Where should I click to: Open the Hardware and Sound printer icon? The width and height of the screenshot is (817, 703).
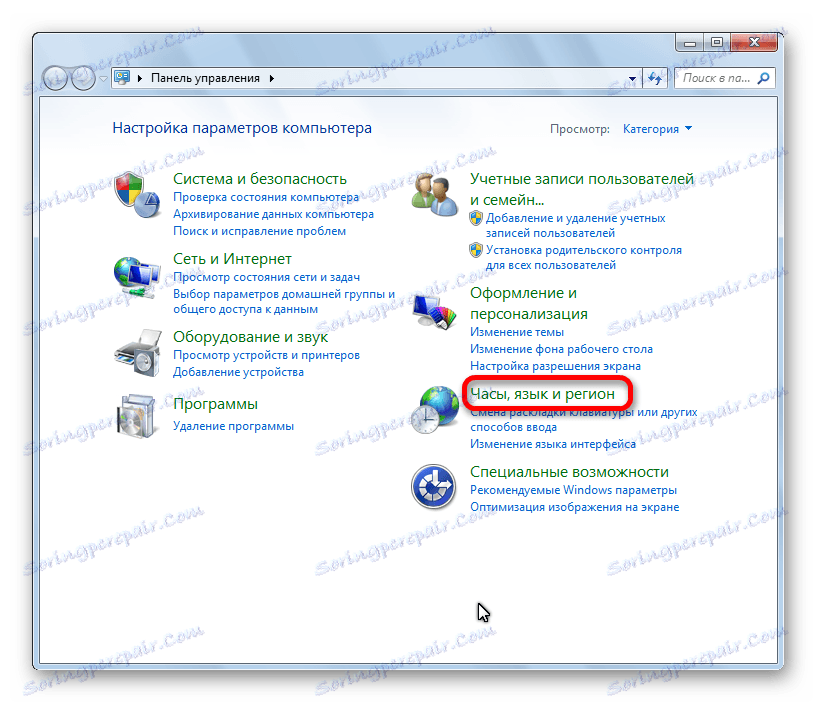(x=138, y=353)
